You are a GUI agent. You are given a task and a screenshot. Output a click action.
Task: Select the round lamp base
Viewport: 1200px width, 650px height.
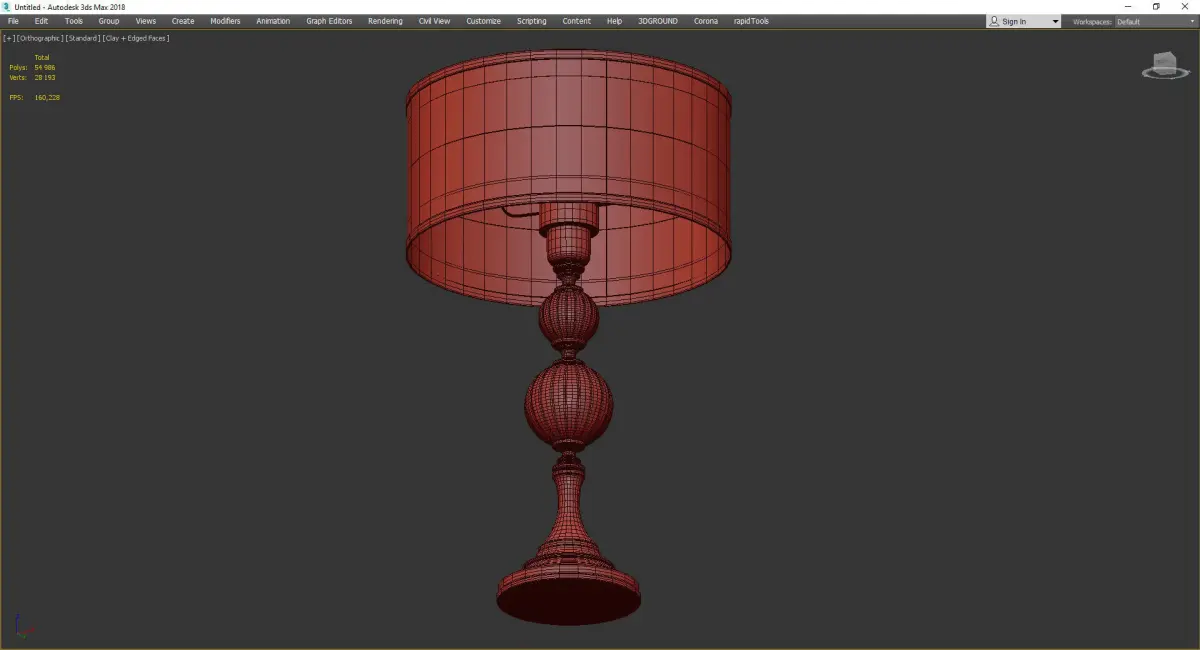[569, 596]
